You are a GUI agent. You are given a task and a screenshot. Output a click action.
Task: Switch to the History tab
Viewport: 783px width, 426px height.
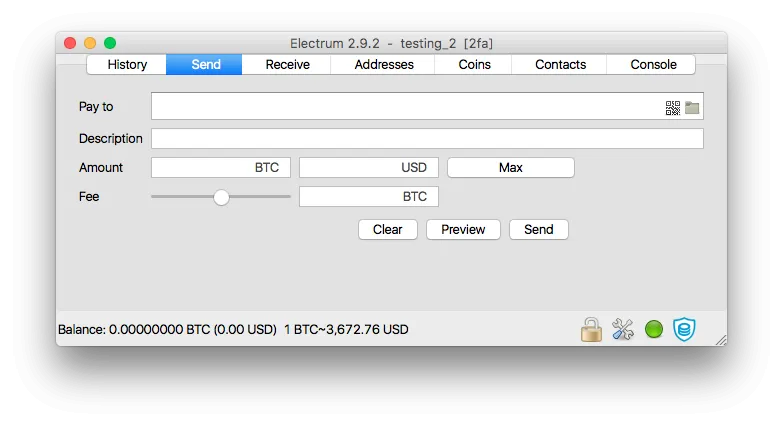(127, 64)
